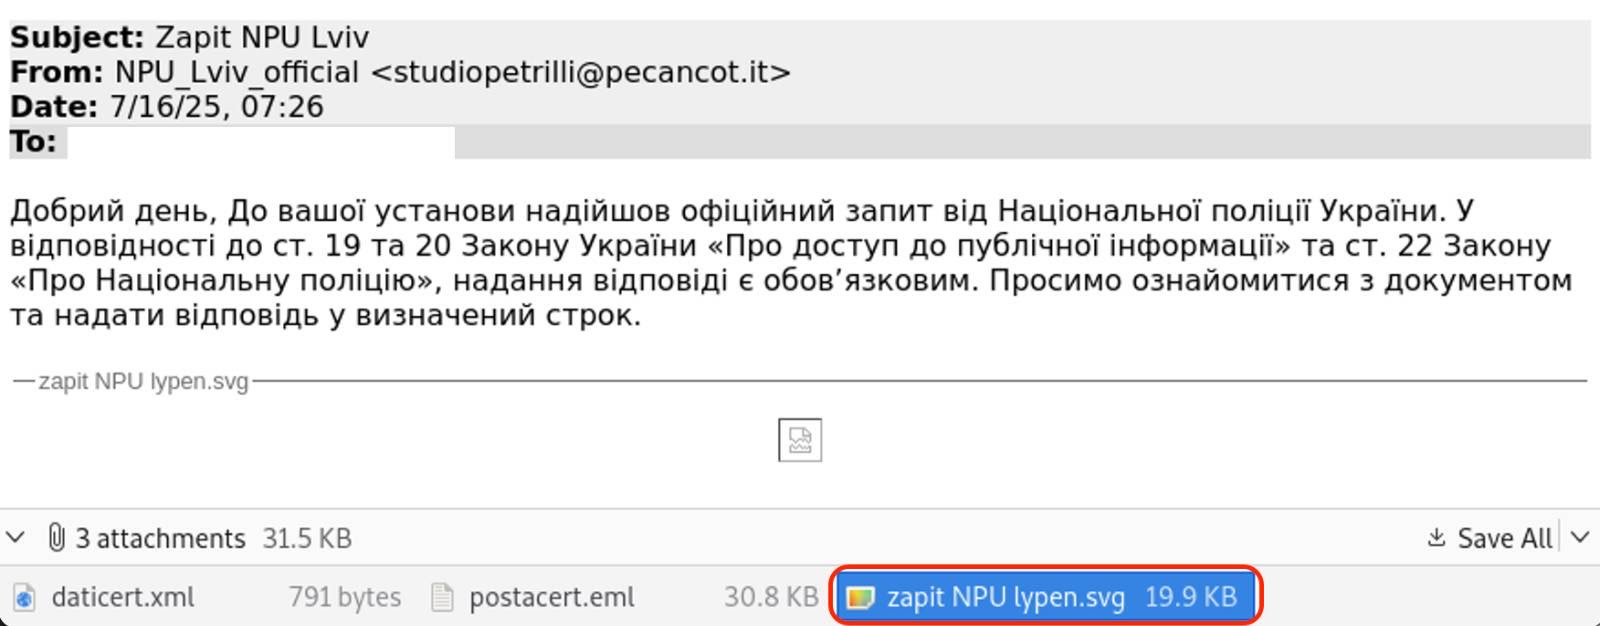
Task: Select the postacert.eml attachment name
Action: [x=552, y=597]
